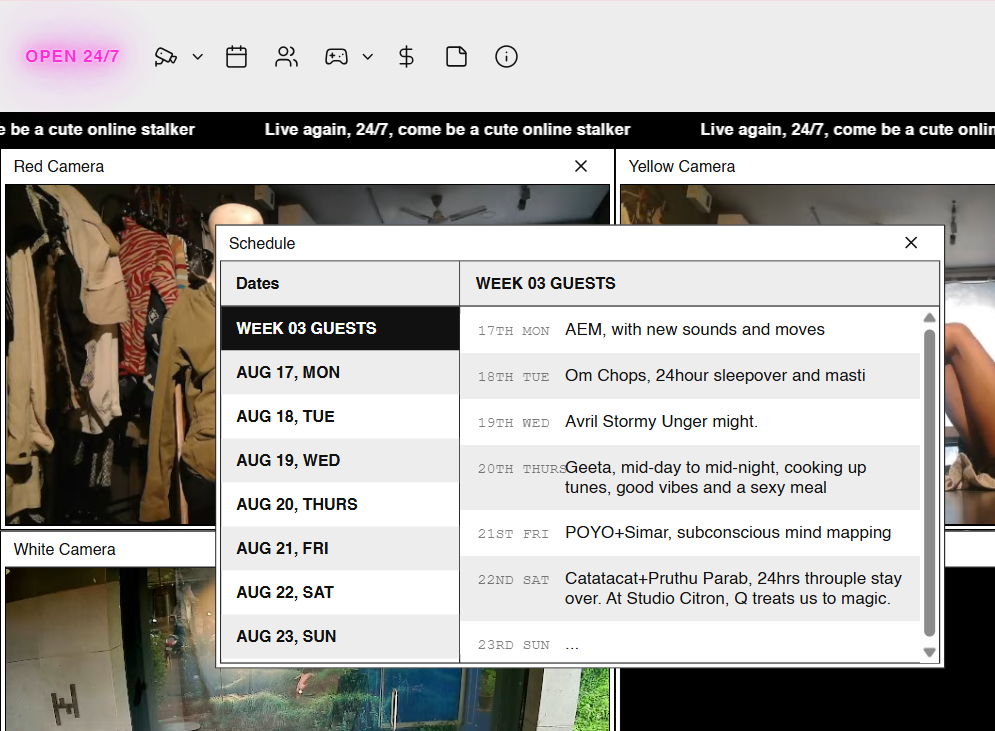Open the game controller icon

click(x=336, y=56)
